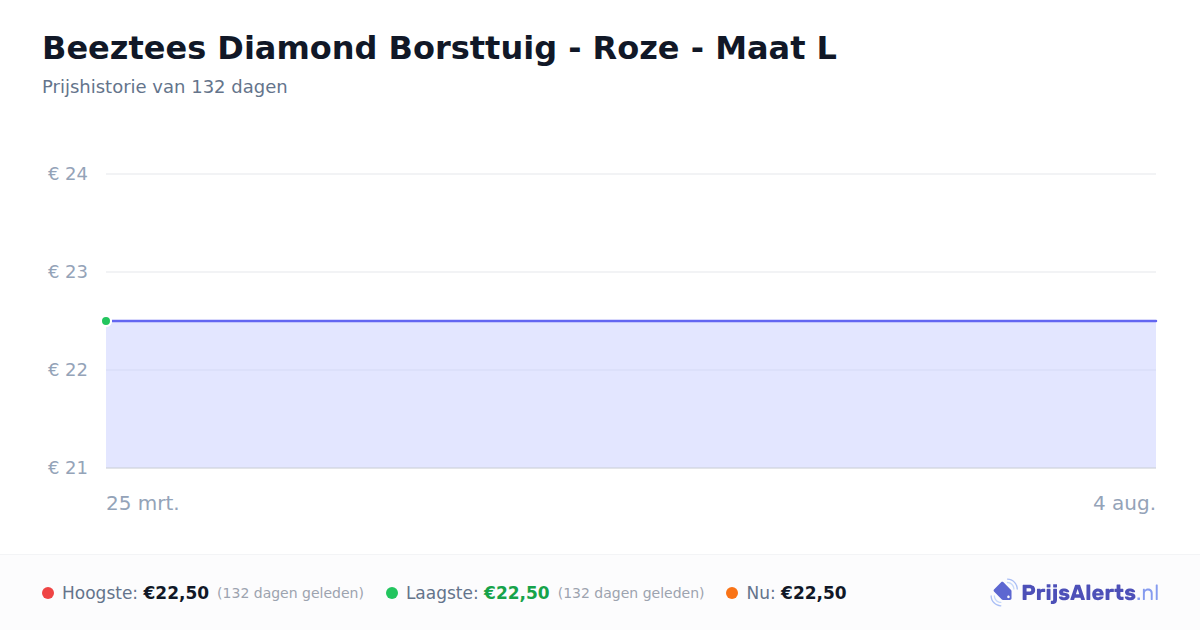Click the € 23 axis label

click(68, 272)
